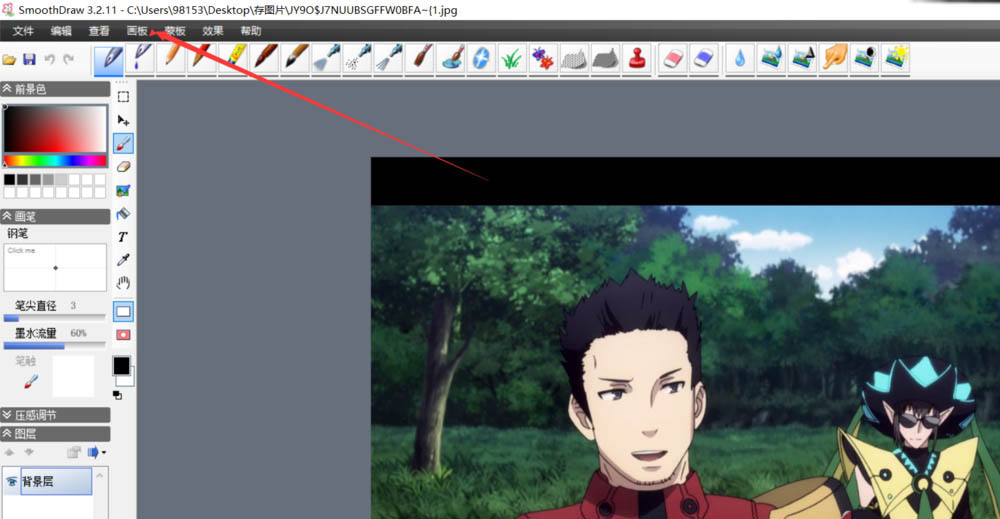Toggle the blue rectangle mode button
This screenshot has width=1000, height=519.
pos(123,312)
